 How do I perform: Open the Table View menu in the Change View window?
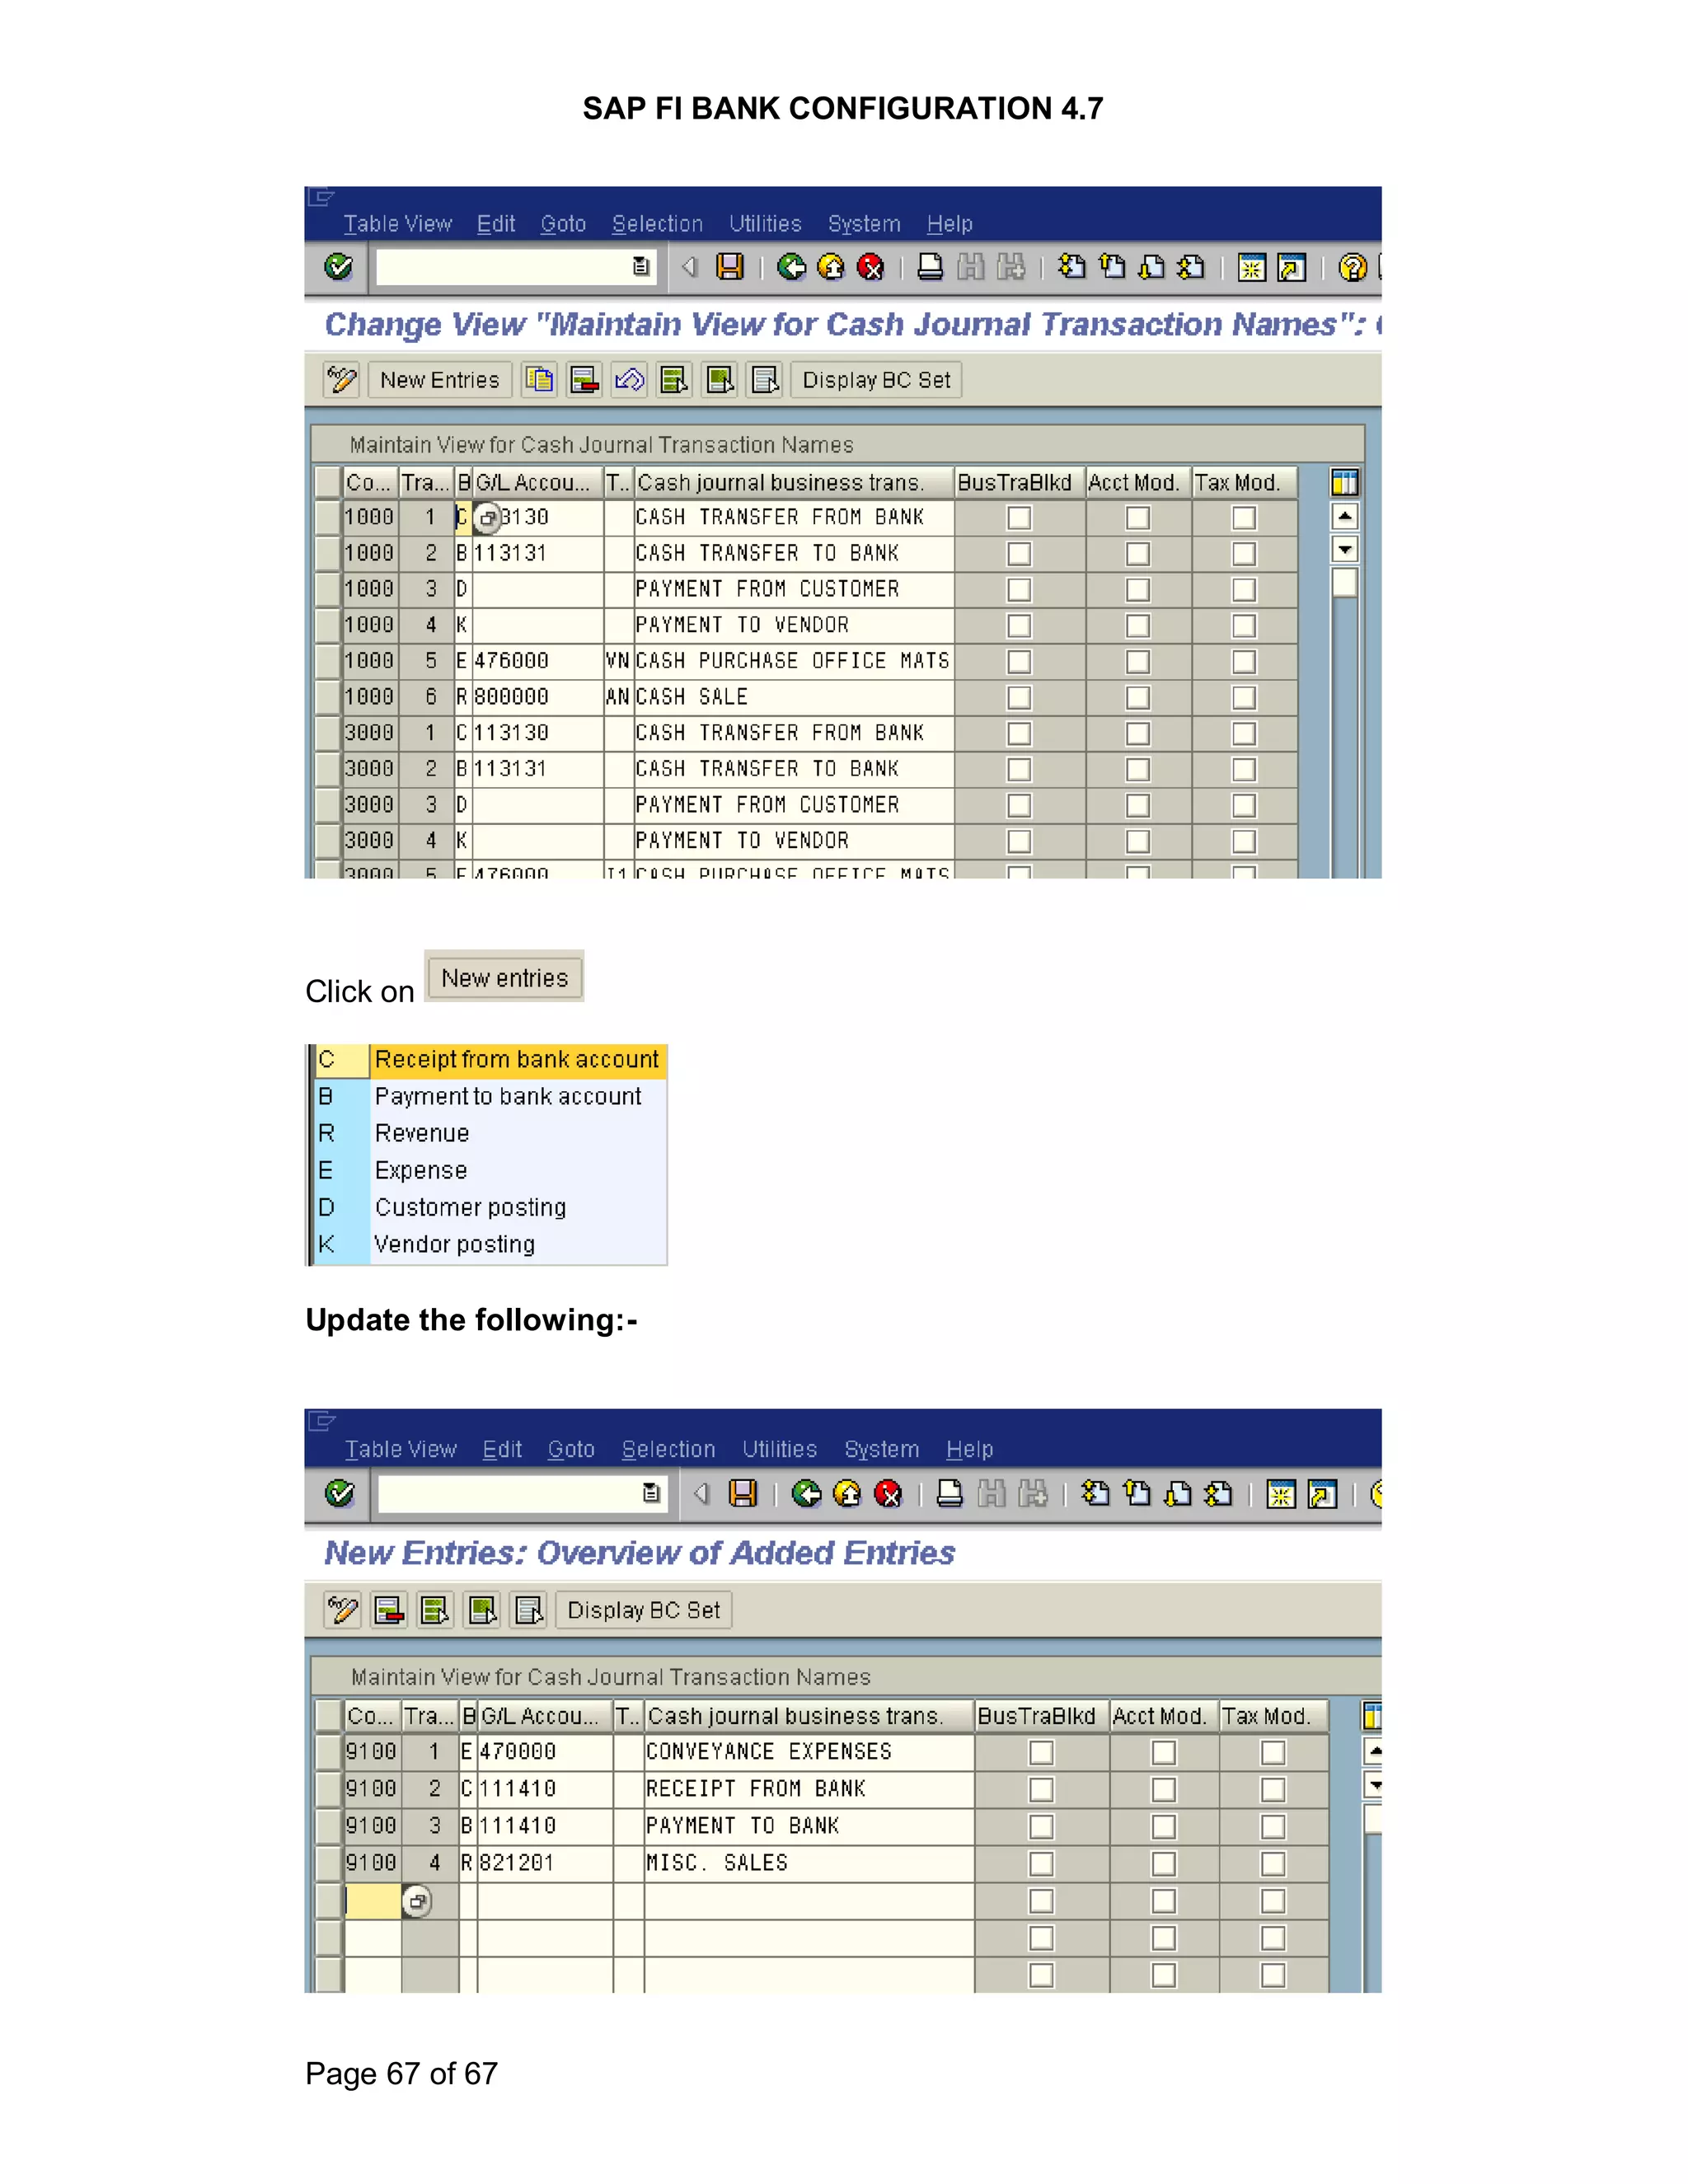coord(398,224)
